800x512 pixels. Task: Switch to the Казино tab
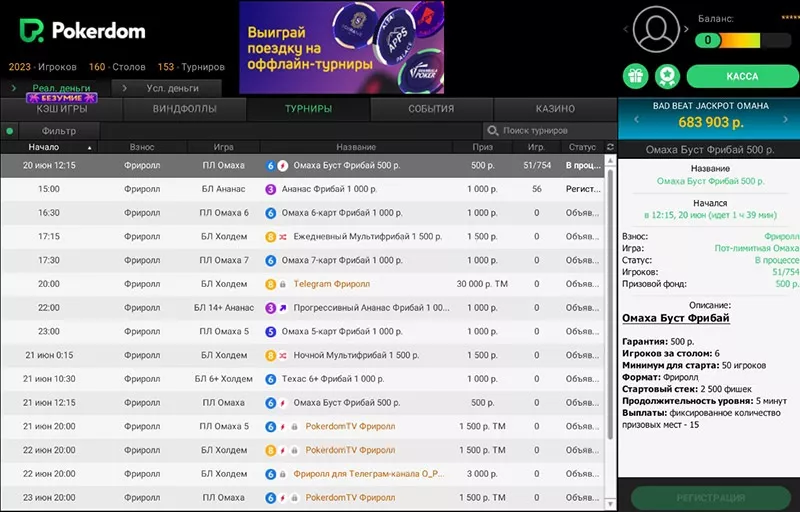click(555, 109)
